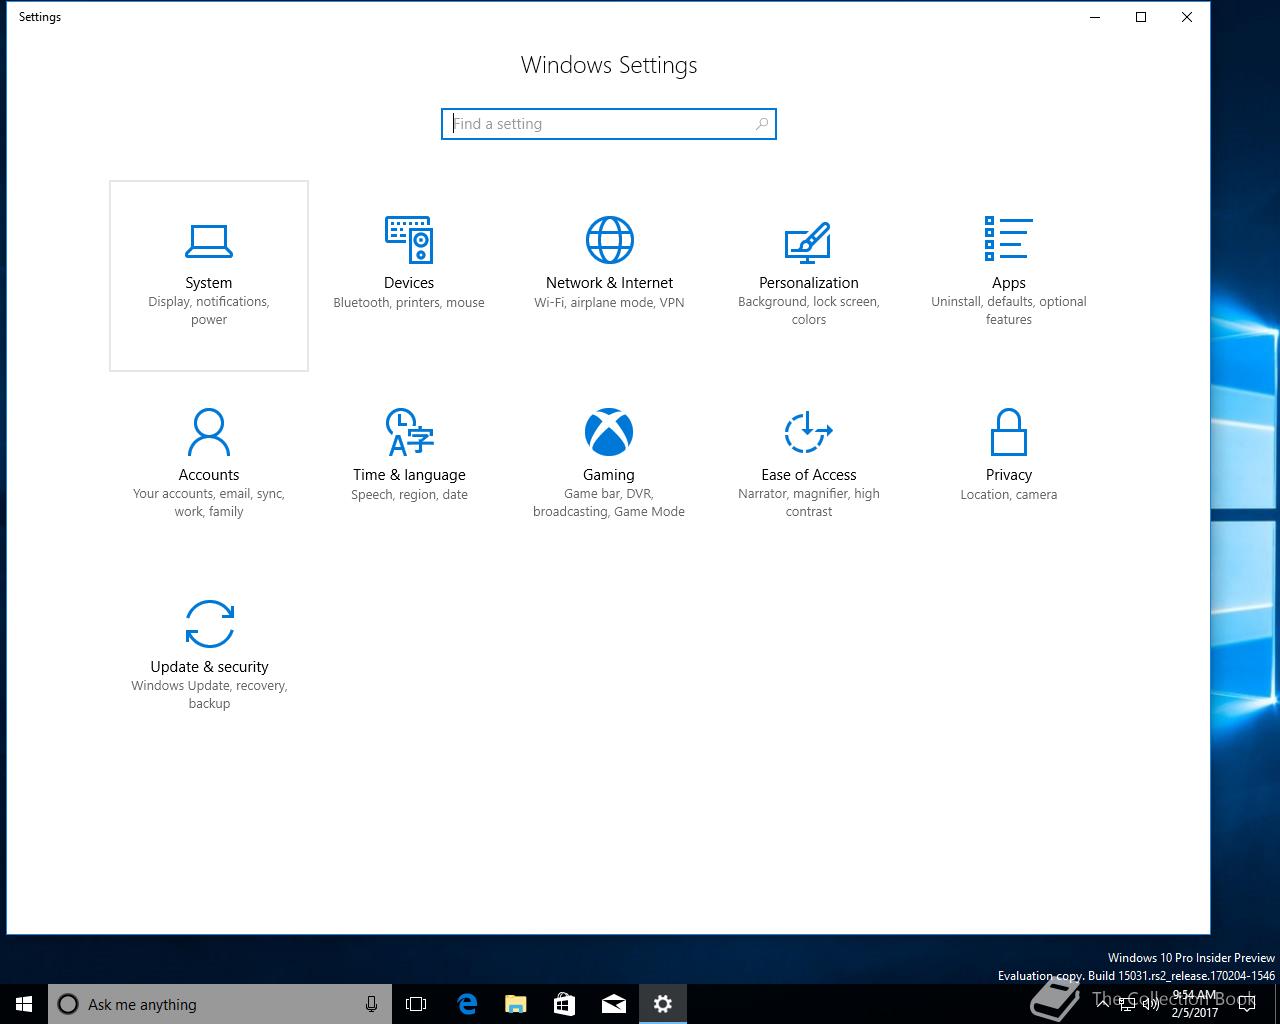Open the Ease of Access icon
This screenshot has width=1280, height=1024.
pyautogui.click(x=809, y=432)
